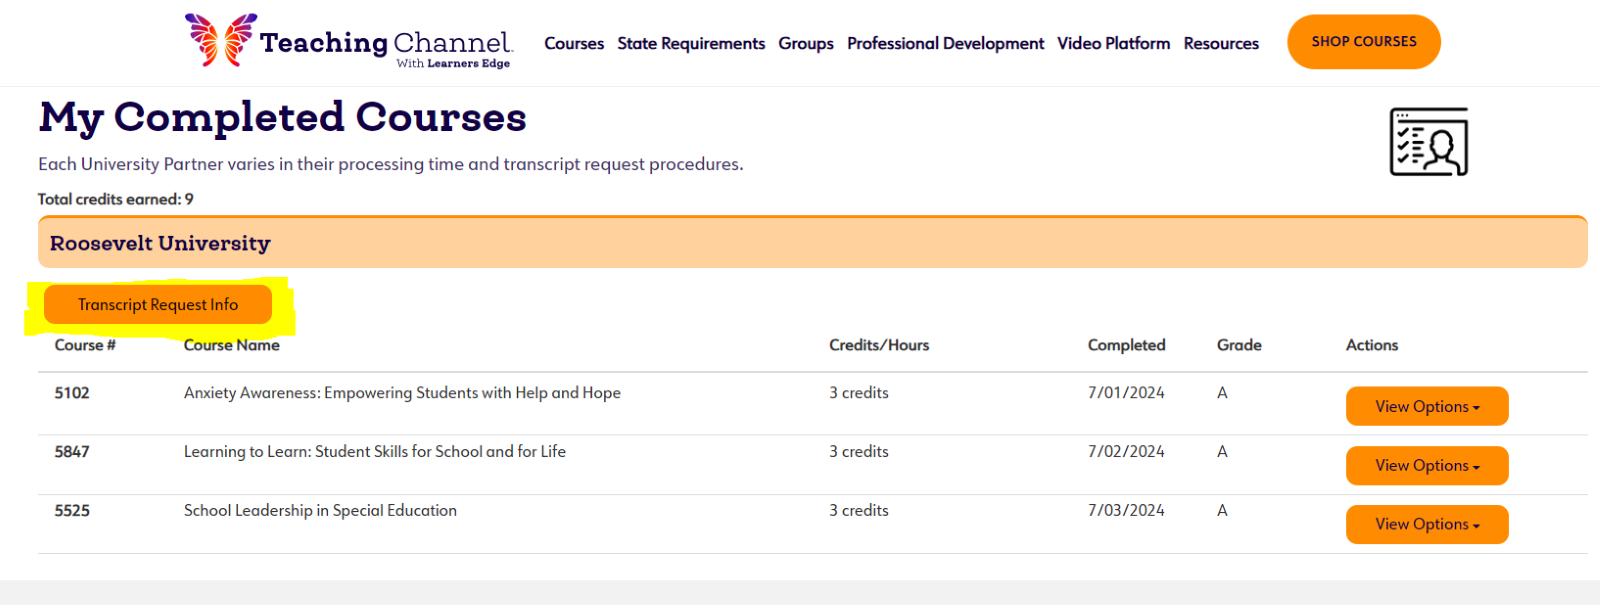Image resolution: width=1600 pixels, height=605 pixels.
Task: Click the Credits/Hours column header
Action: click(879, 345)
